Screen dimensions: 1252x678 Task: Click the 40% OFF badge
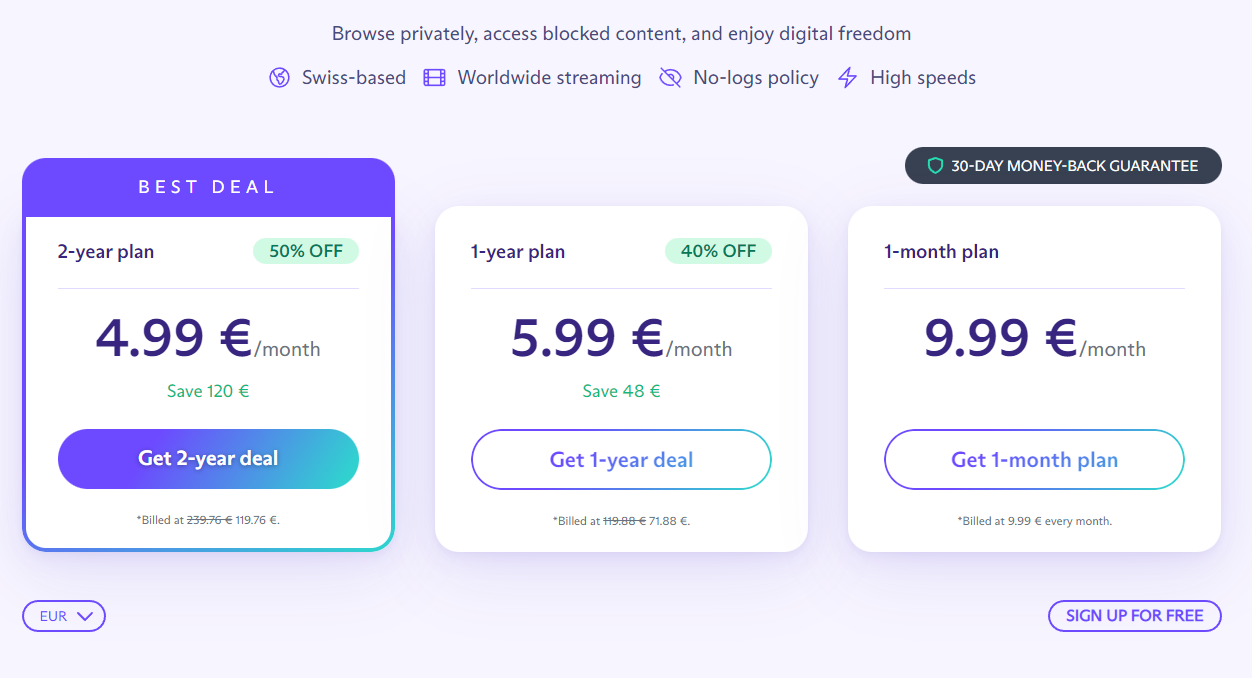pyautogui.click(x=718, y=251)
